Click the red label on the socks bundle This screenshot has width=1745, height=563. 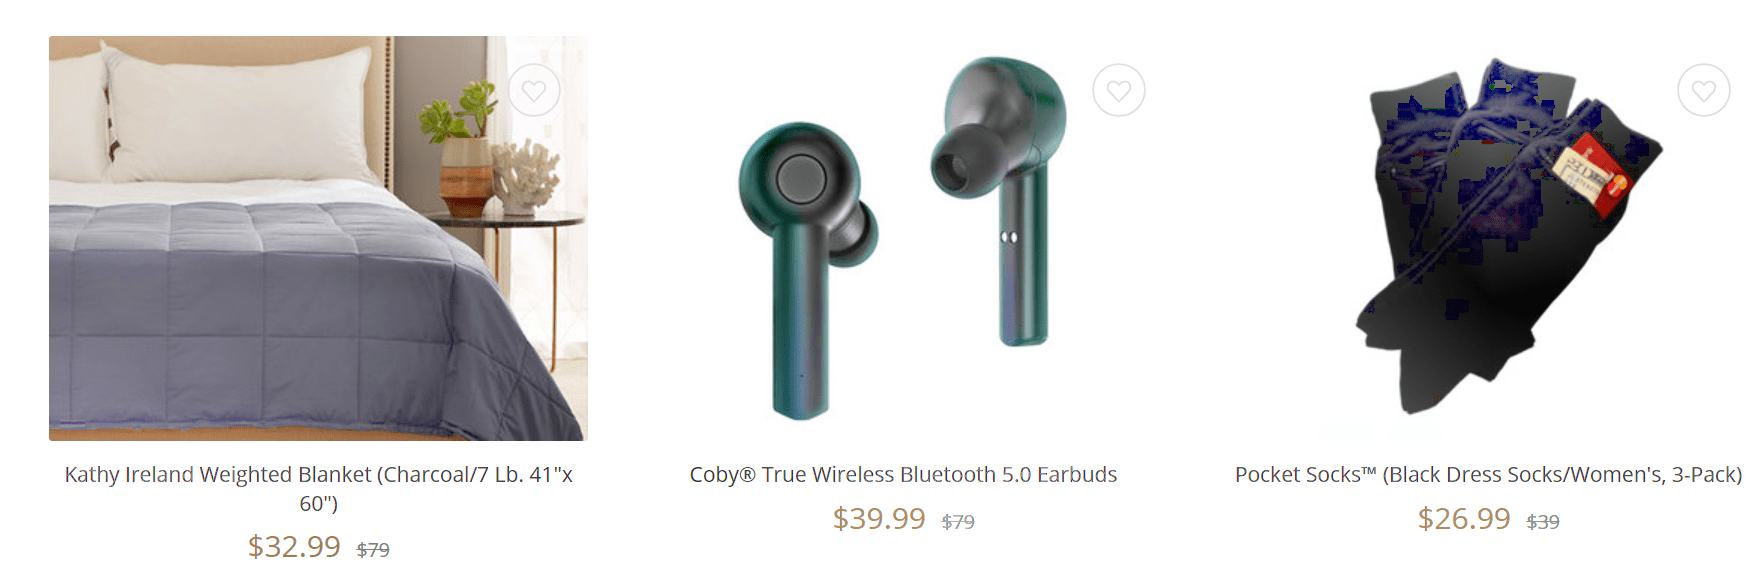tap(1590, 174)
